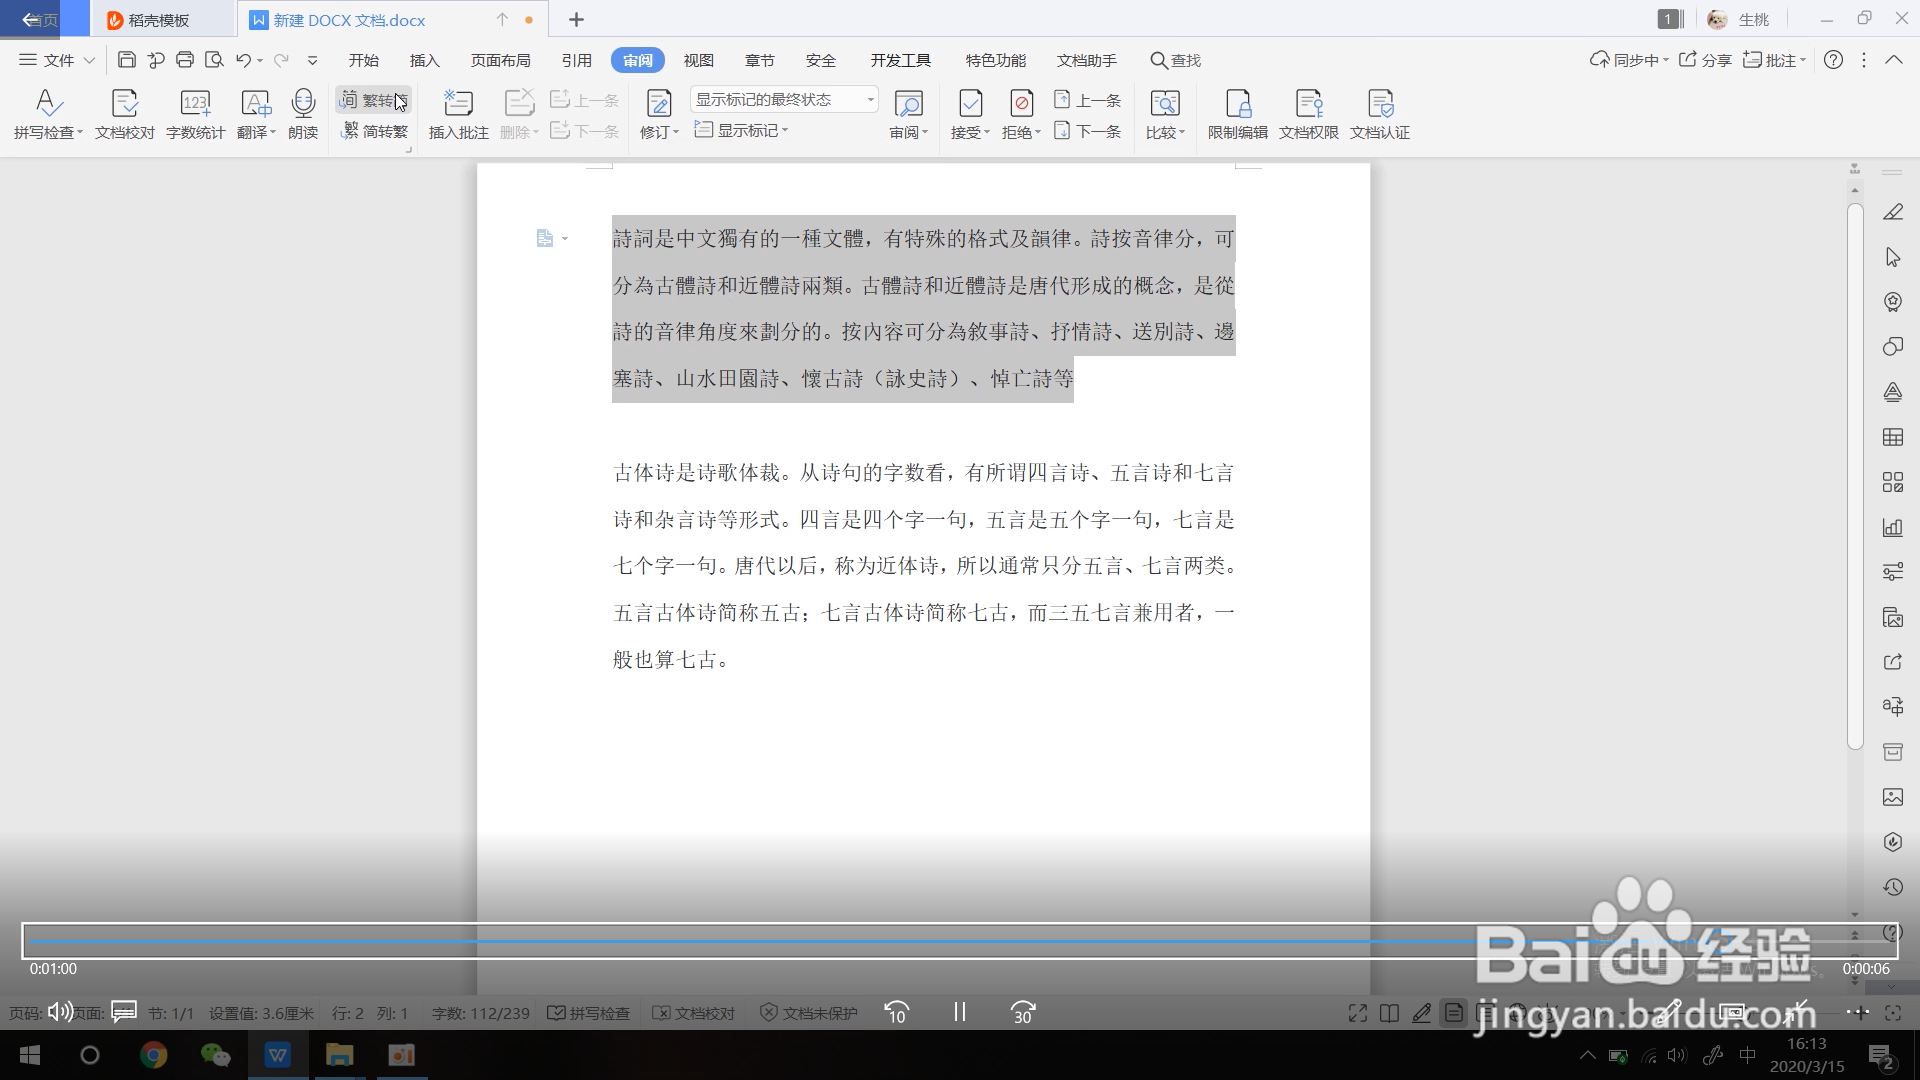
Task: Go to next revision 下一条
Action: click(1088, 131)
